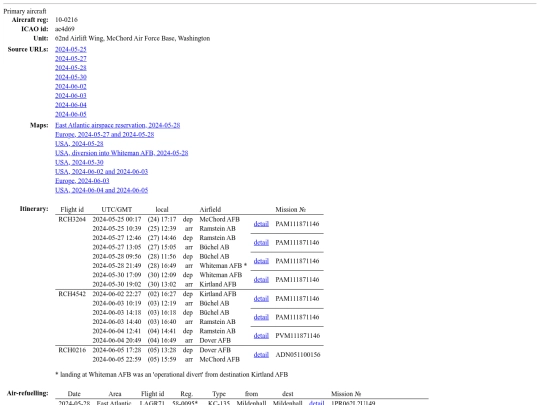The height and width of the screenshot is (405, 540).
Task: Open the USA, 2024-05-30 map link
Action: point(79,163)
